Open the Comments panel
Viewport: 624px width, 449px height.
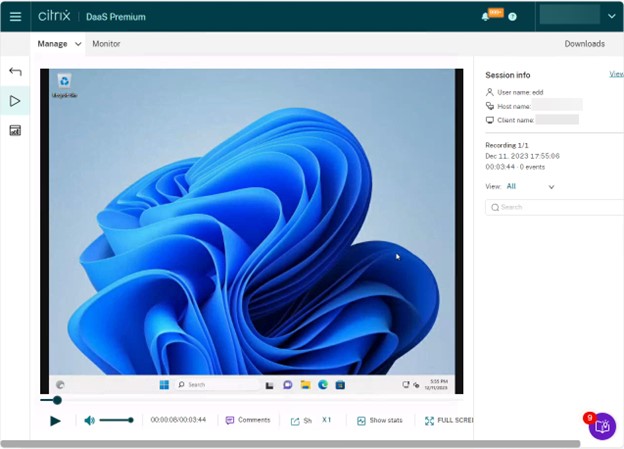click(248, 420)
